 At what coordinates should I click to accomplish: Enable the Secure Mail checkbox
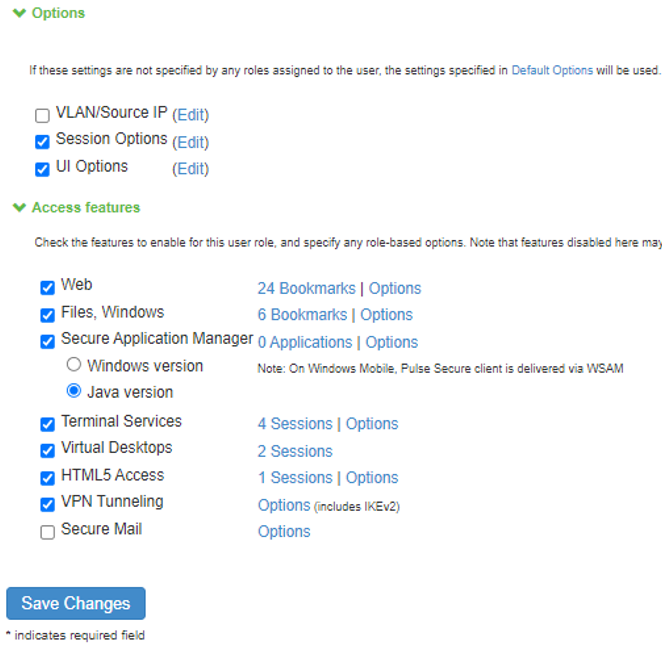tap(48, 532)
